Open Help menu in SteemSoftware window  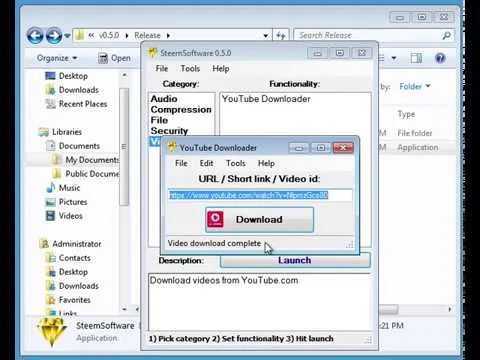(x=221, y=69)
